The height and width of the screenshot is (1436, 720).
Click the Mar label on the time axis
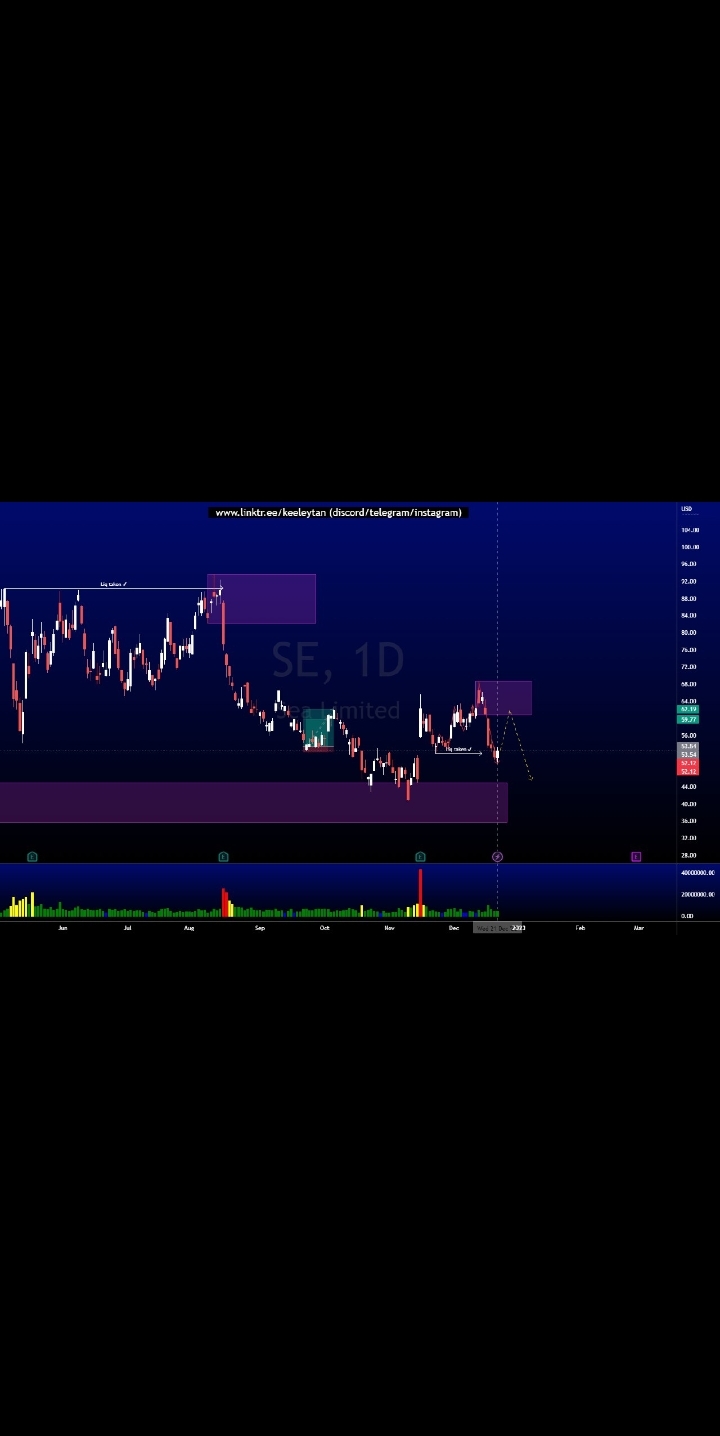(x=639, y=928)
